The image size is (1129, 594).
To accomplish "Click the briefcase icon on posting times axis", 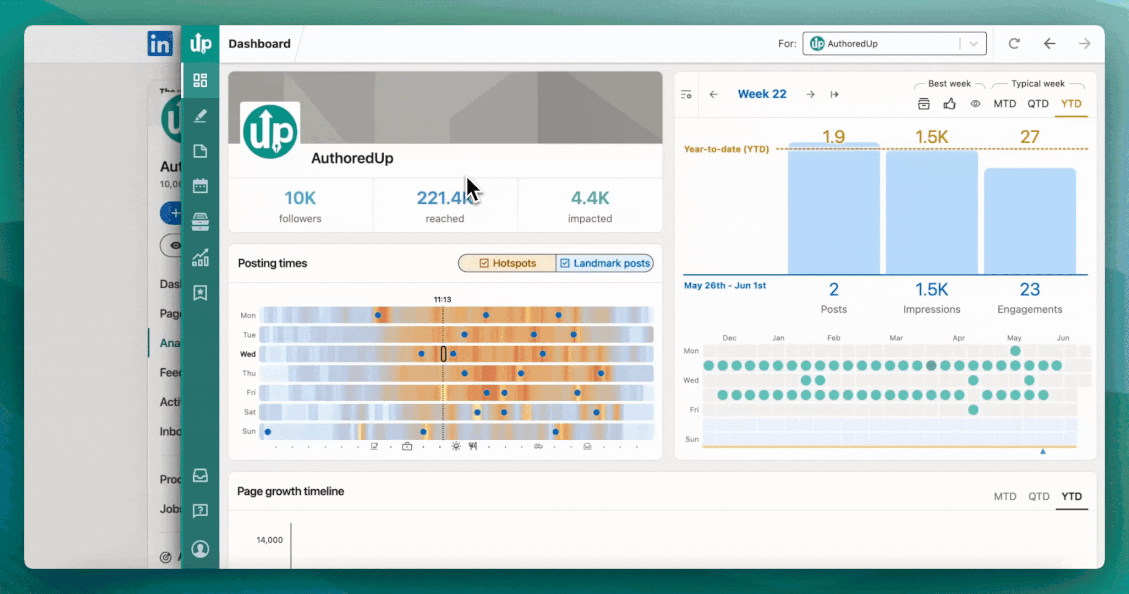I will (x=407, y=446).
